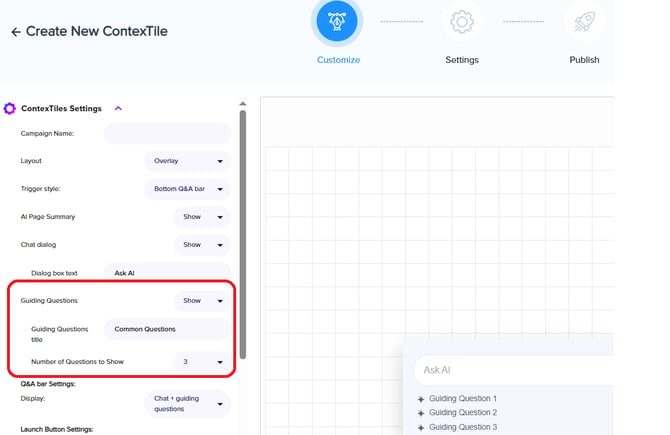Go to the Publish rocket icon

point(584,21)
